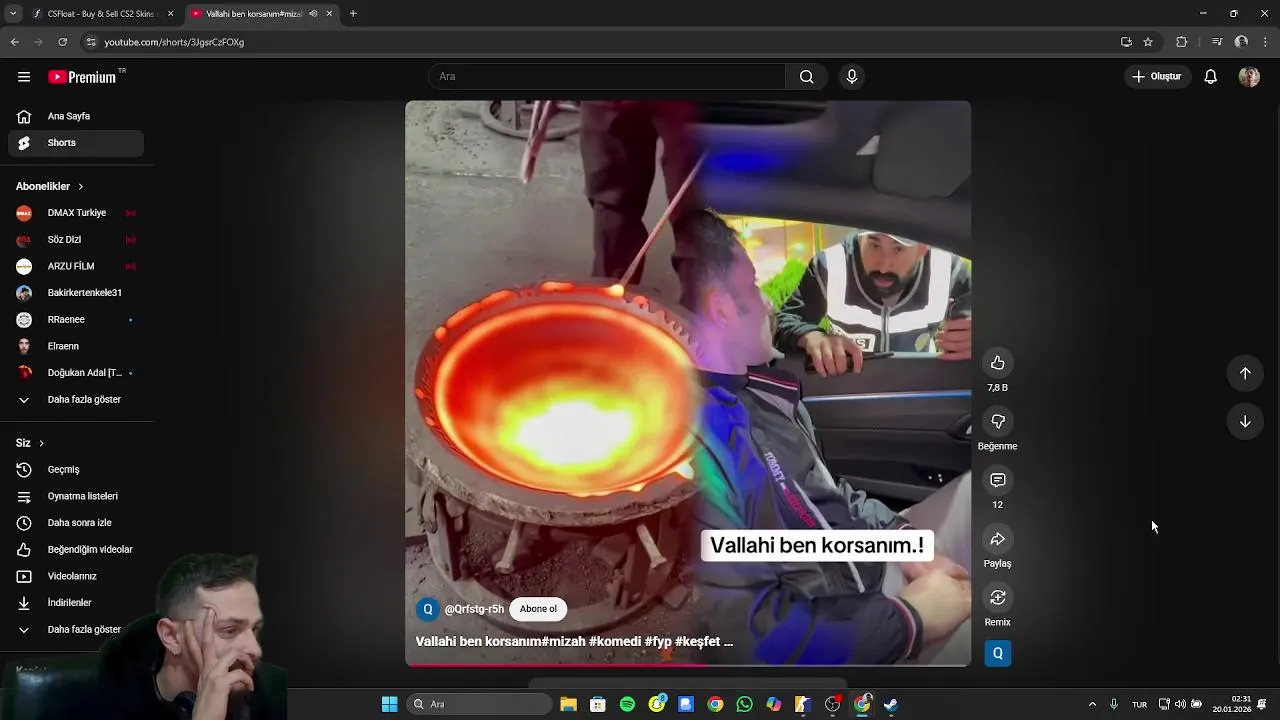
Task: Open Steam from the taskbar
Action: pos(891,704)
